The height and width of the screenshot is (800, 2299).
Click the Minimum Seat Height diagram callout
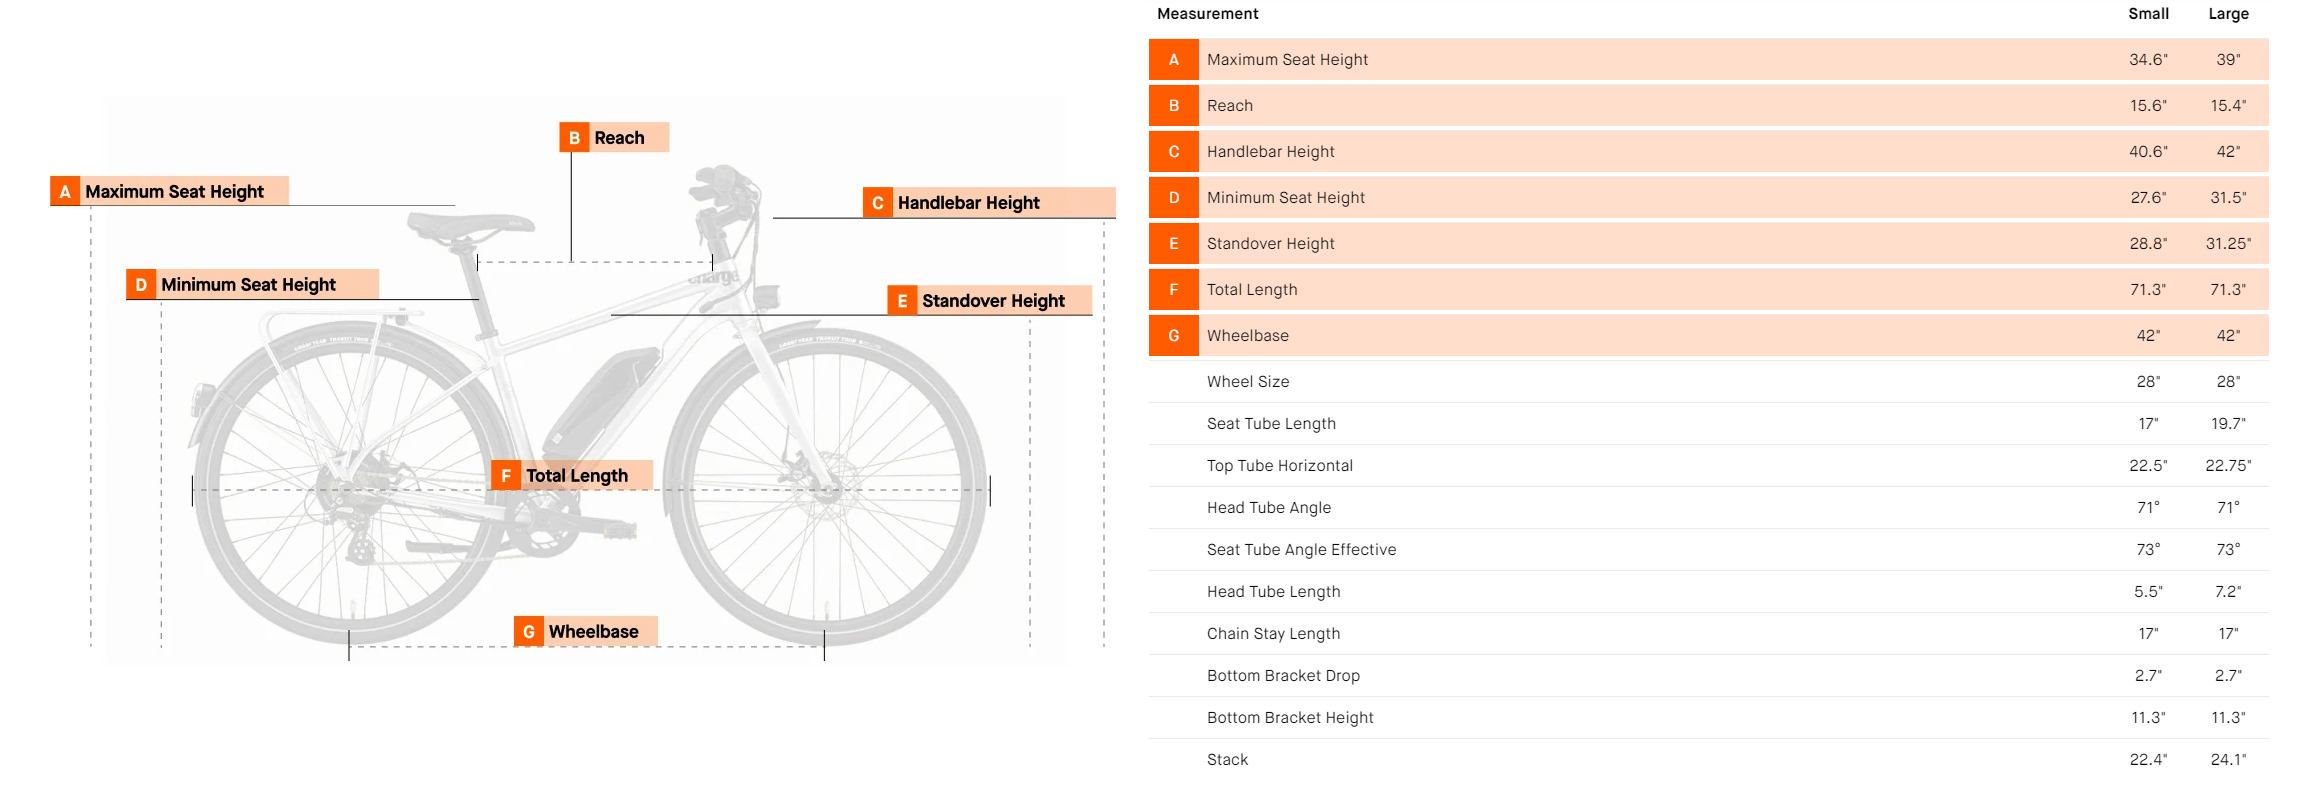pyautogui.click(x=252, y=285)
